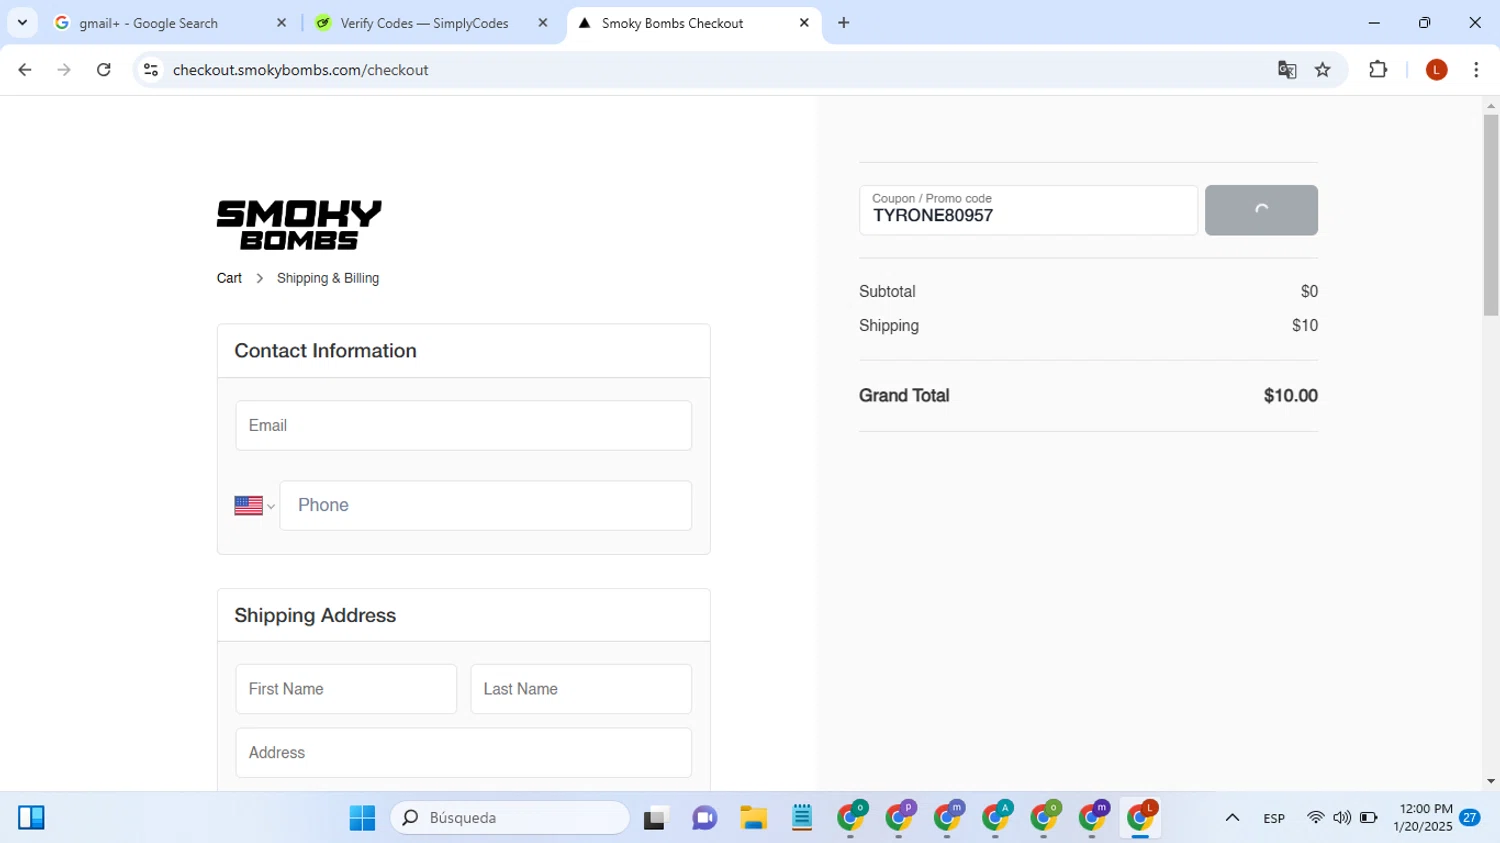
Task: Open the Chrome profile A taskbar icon
Action: point(997,818)
